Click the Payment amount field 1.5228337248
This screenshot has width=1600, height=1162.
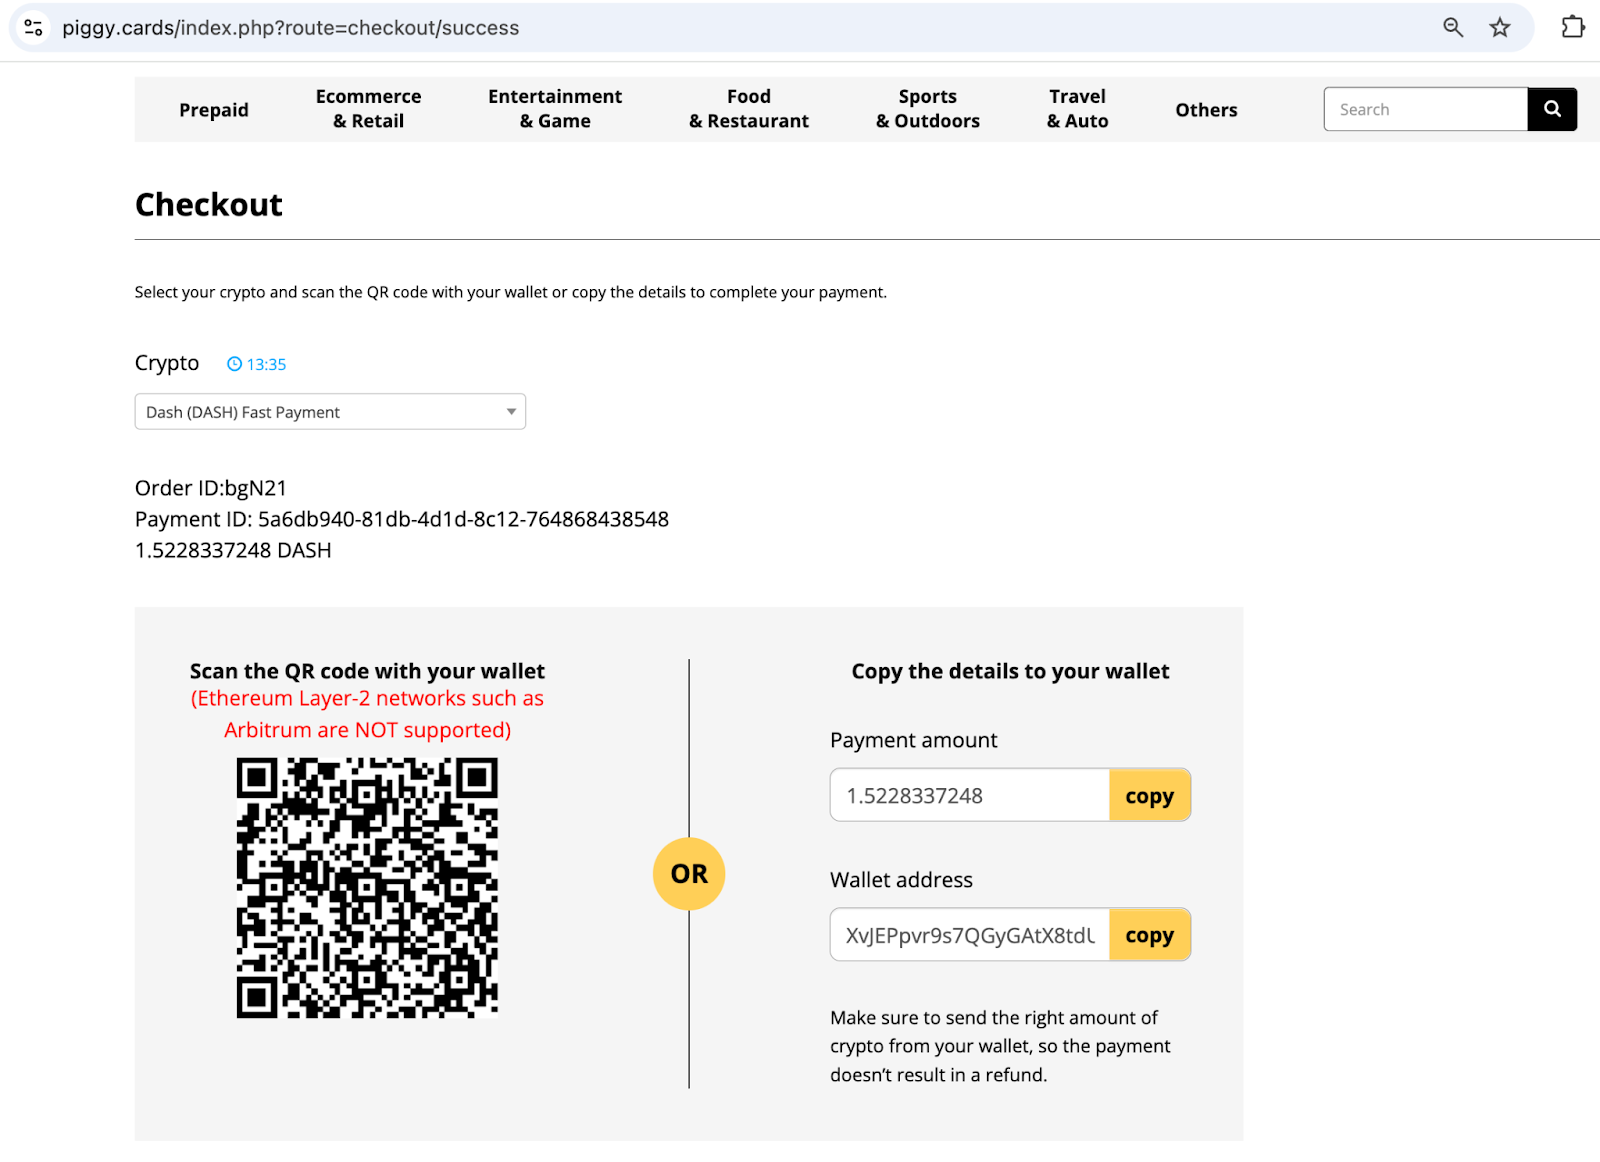pos(970,796)
